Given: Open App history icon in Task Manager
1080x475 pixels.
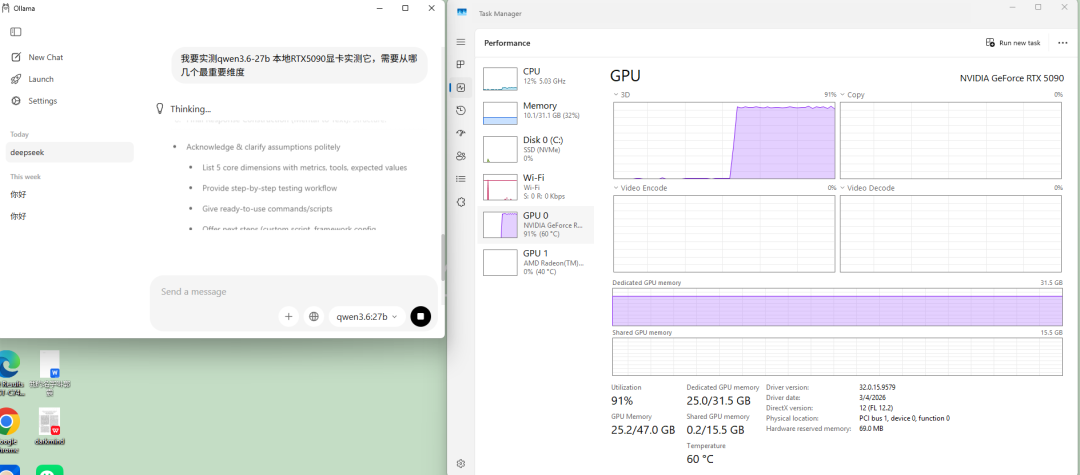Looking at the screenshot, I should pyautogui.click(x=461, y=110).
